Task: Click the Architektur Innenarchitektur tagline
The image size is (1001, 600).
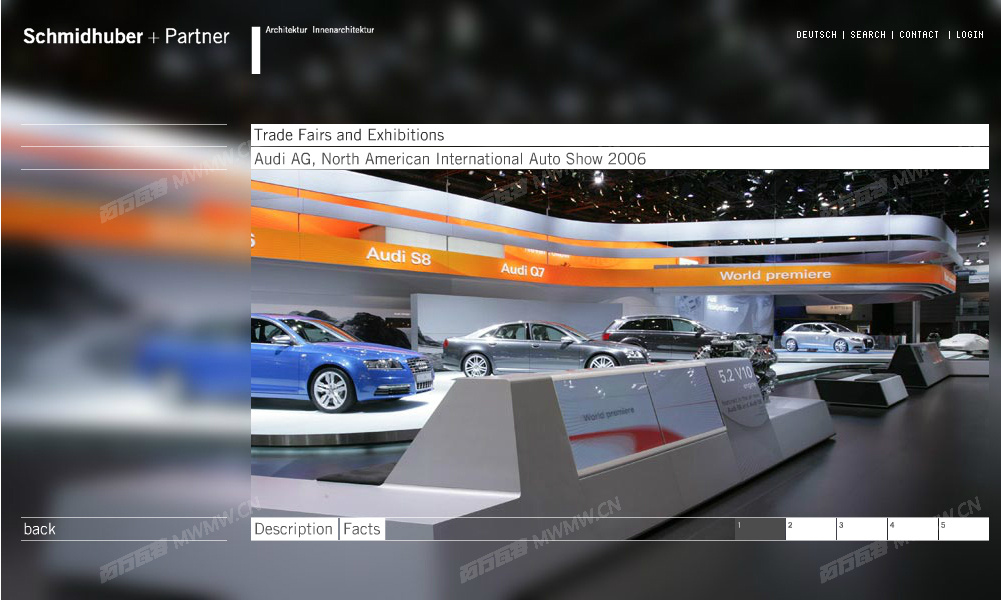Action: pyautogui.click(x=320, y=30)
